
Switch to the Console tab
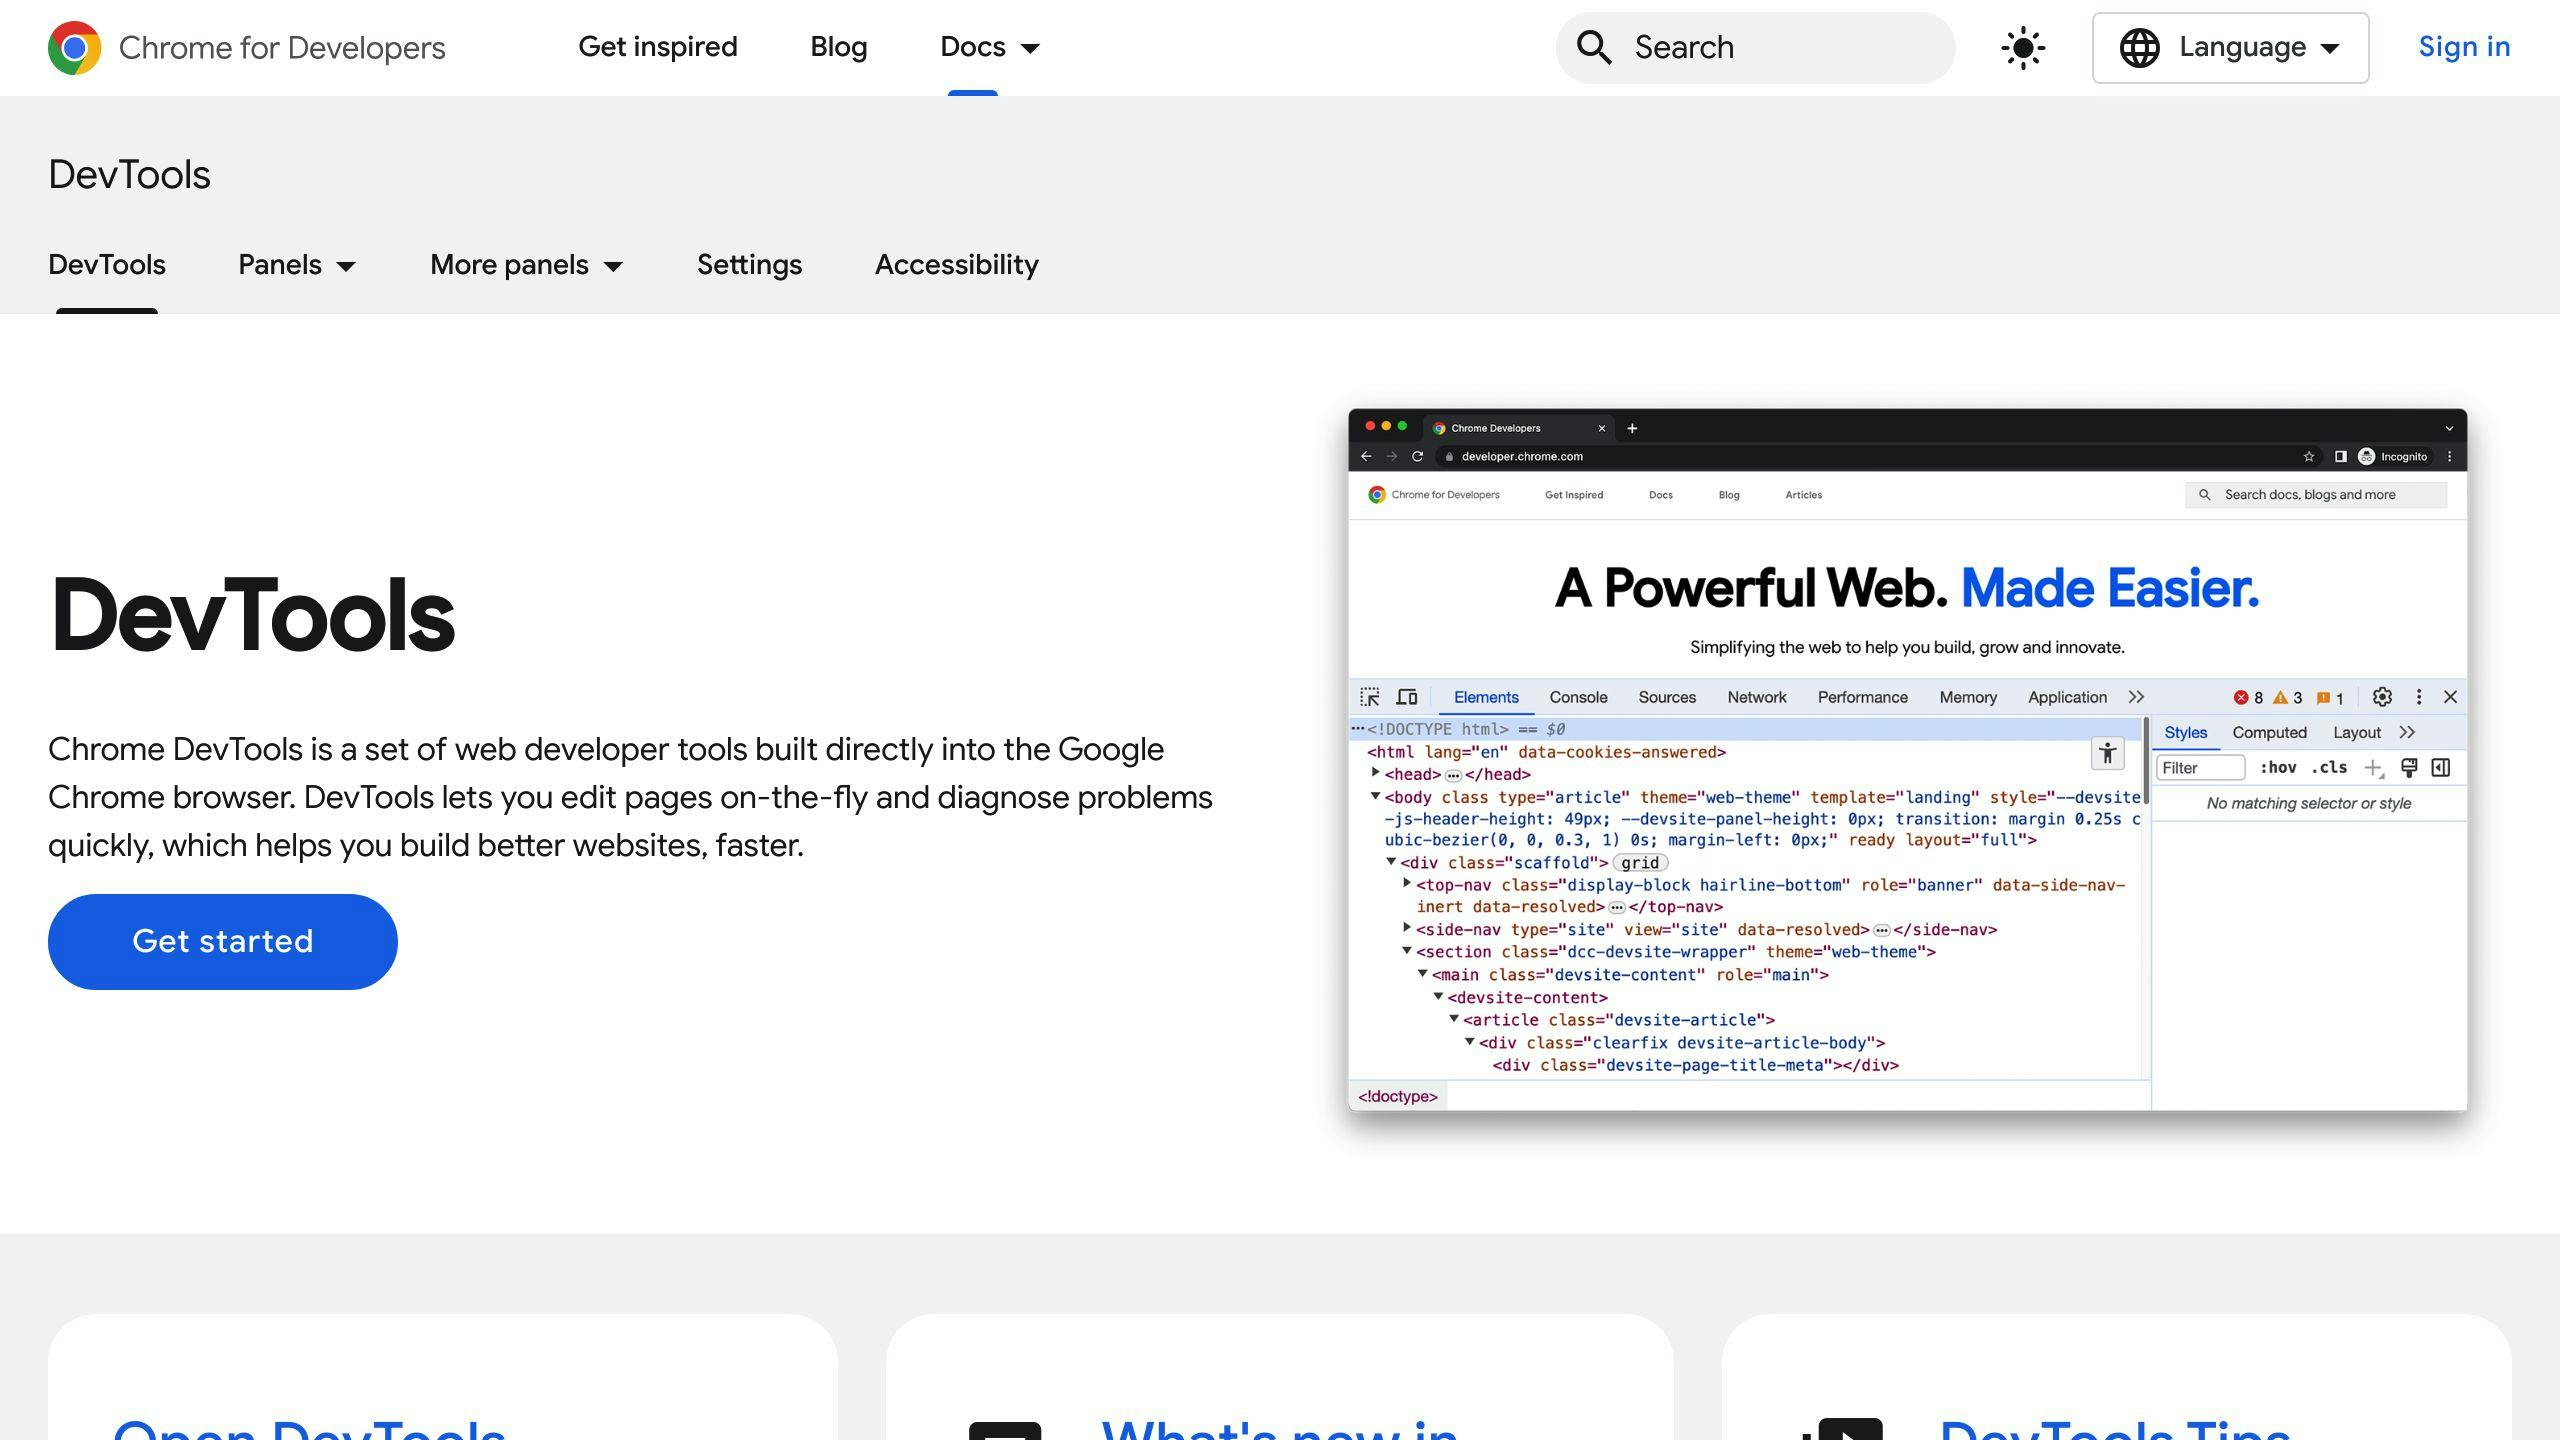point(1578,697)
